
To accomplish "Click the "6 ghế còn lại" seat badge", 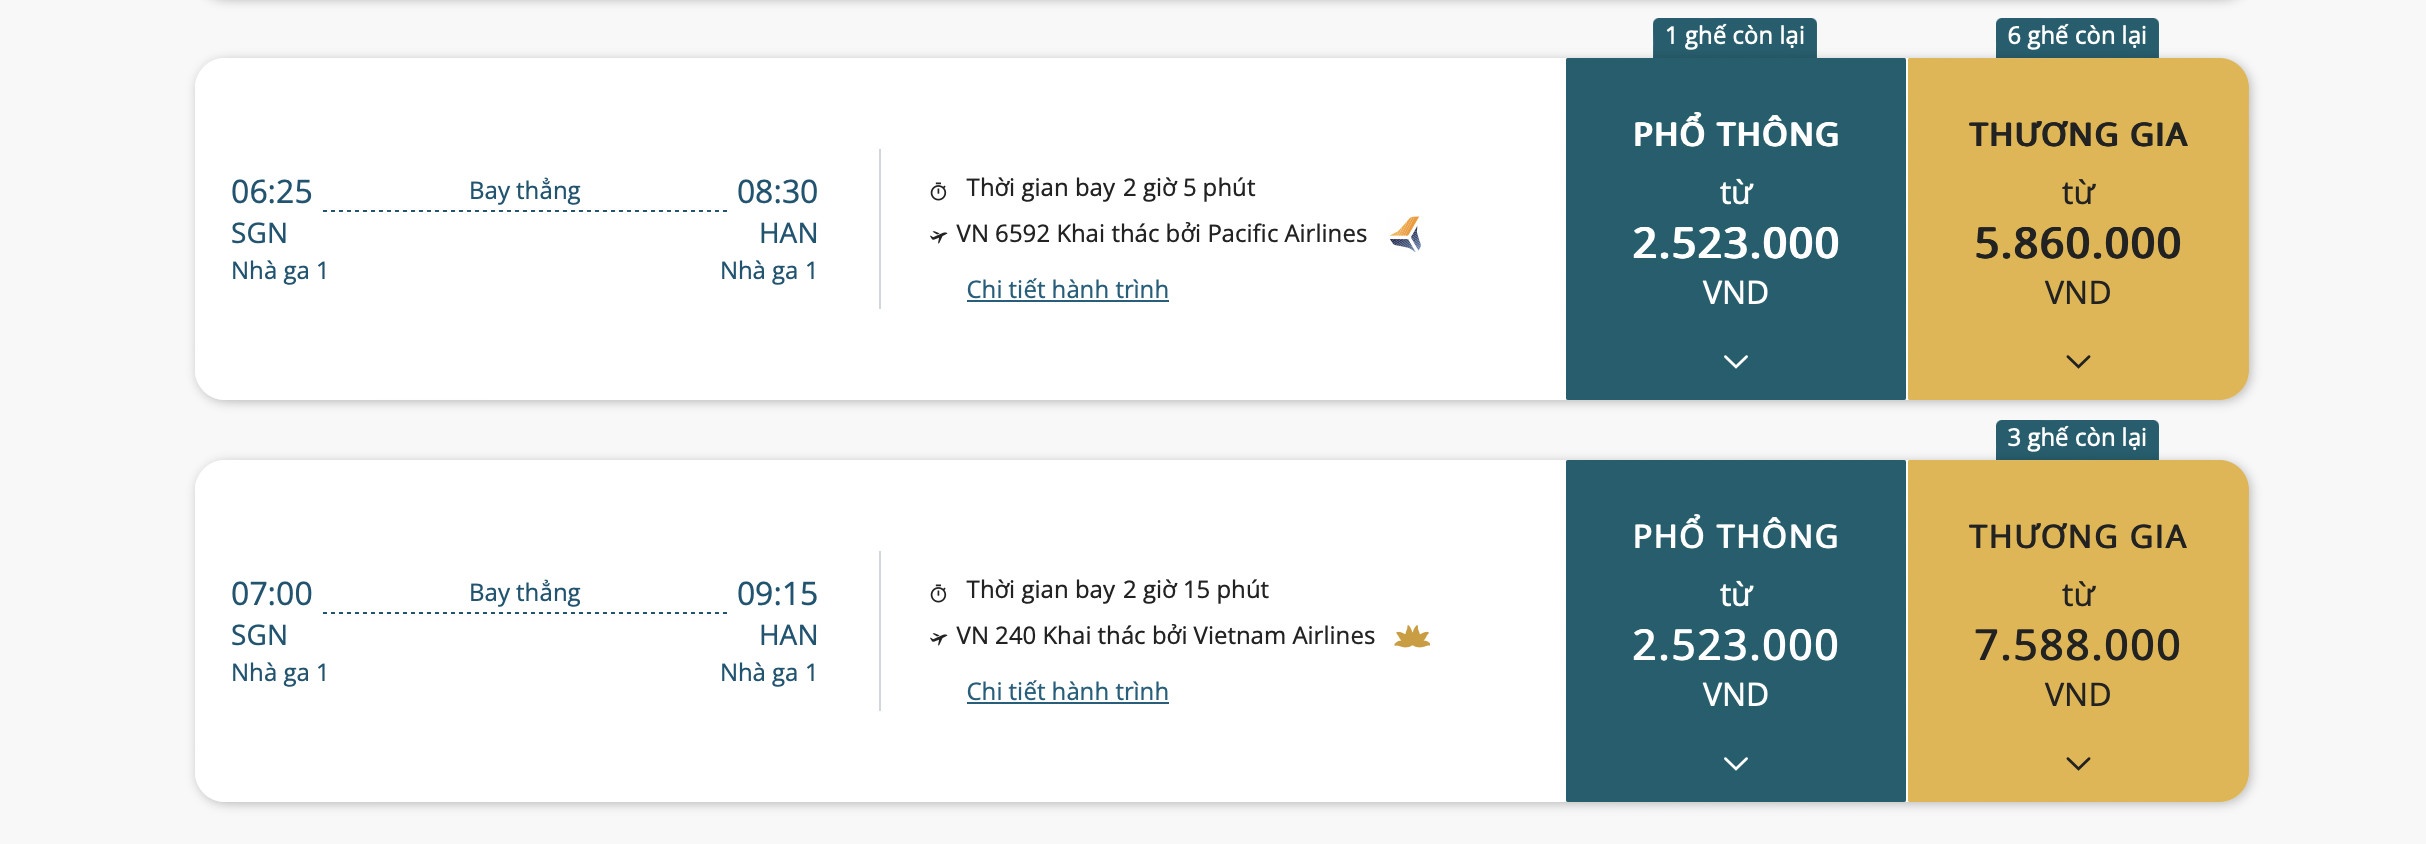I will point(2076,37).
